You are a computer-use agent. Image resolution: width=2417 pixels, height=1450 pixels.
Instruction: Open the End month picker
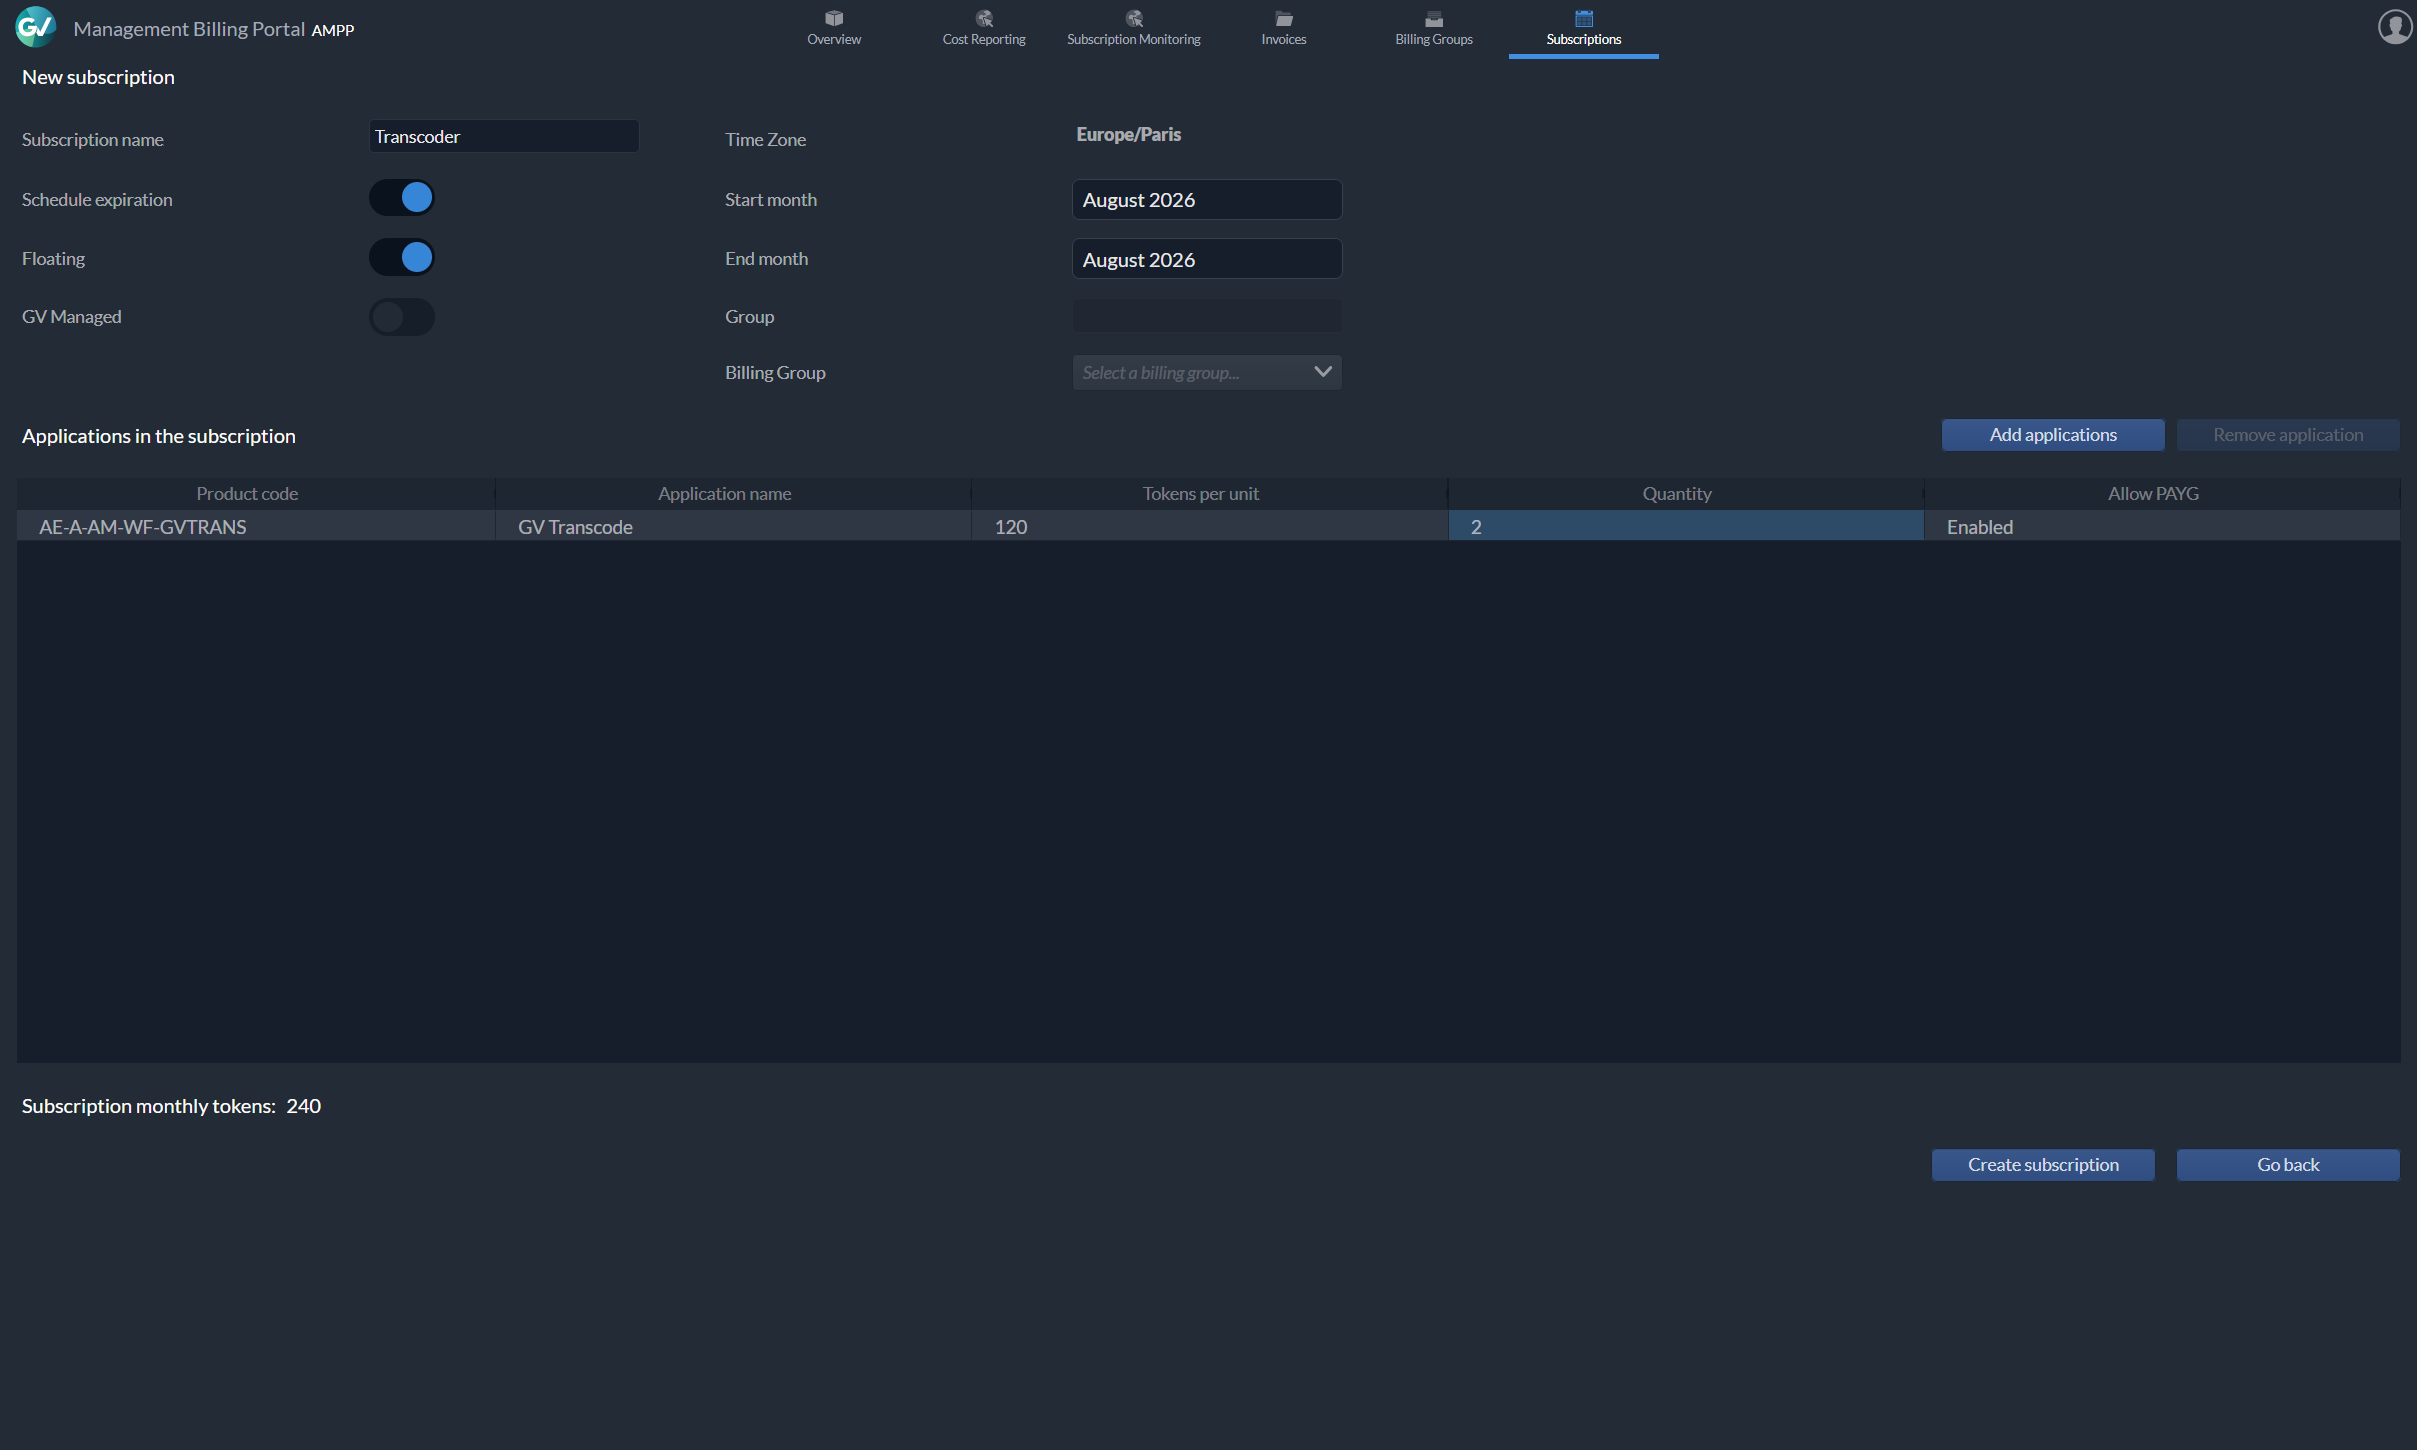(1206, 260)
